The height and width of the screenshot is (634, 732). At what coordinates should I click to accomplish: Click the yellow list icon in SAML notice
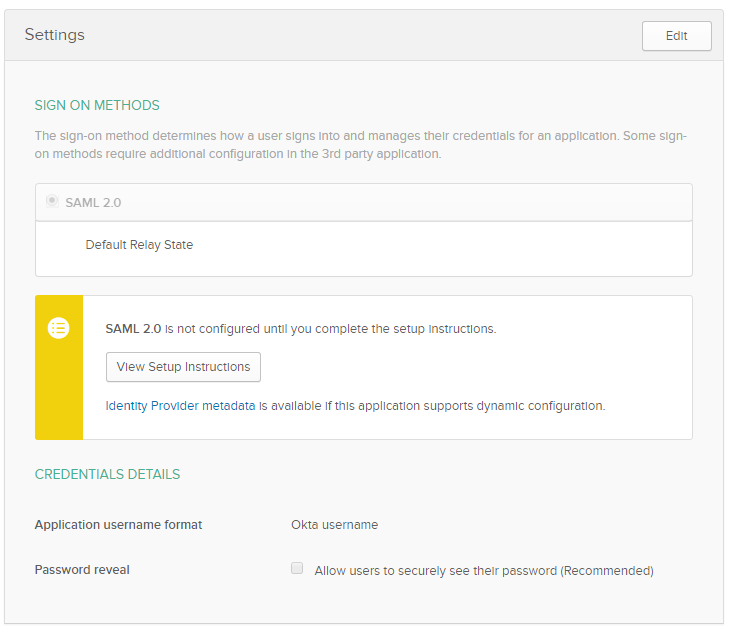(x=59, y=328)
